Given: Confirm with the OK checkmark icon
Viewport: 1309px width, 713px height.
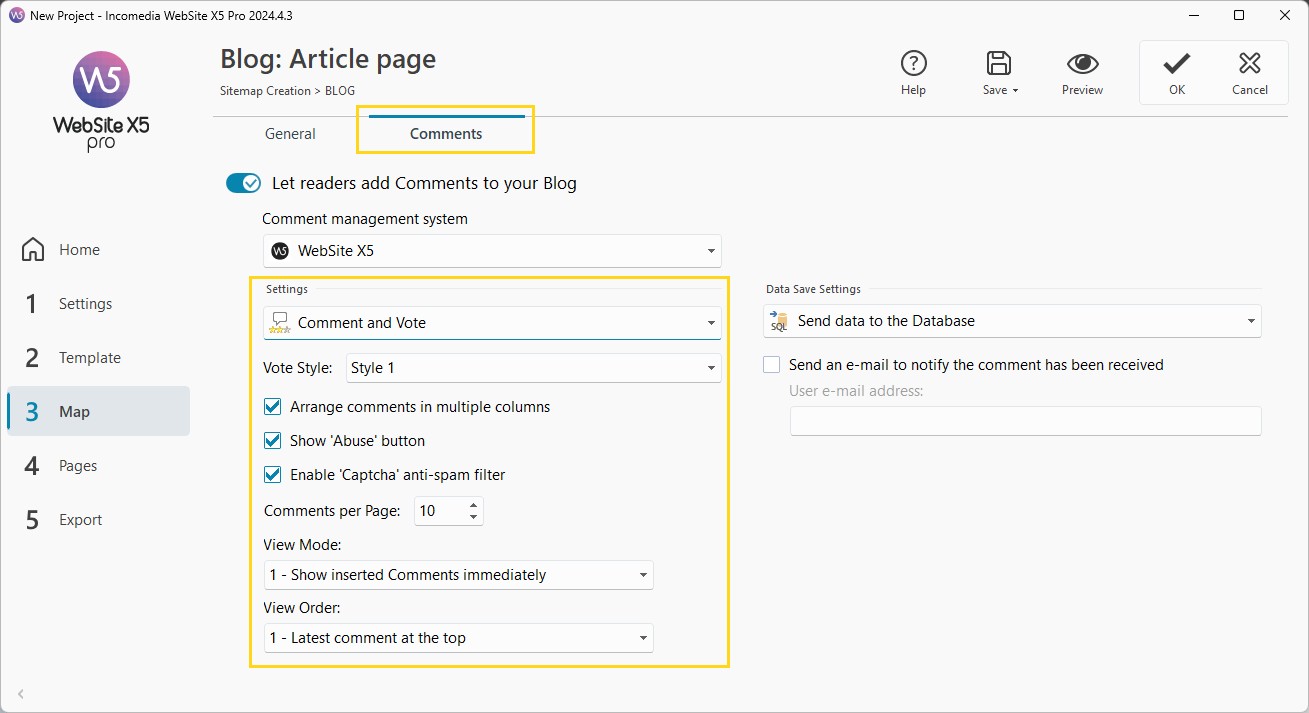Looking at the screenshot, I should pyautogui.click(x=1176, y=64).
